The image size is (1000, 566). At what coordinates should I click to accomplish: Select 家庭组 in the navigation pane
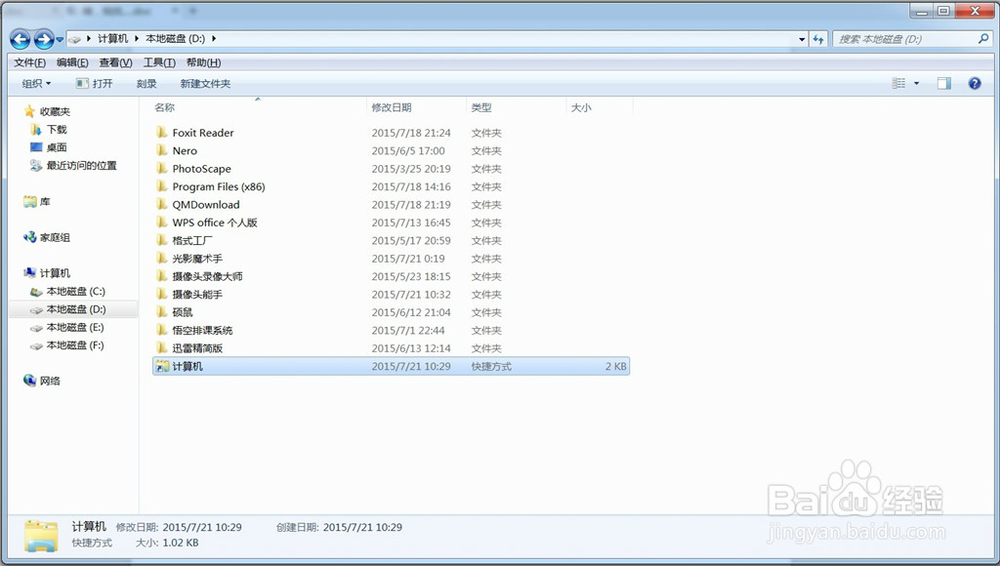55,237
